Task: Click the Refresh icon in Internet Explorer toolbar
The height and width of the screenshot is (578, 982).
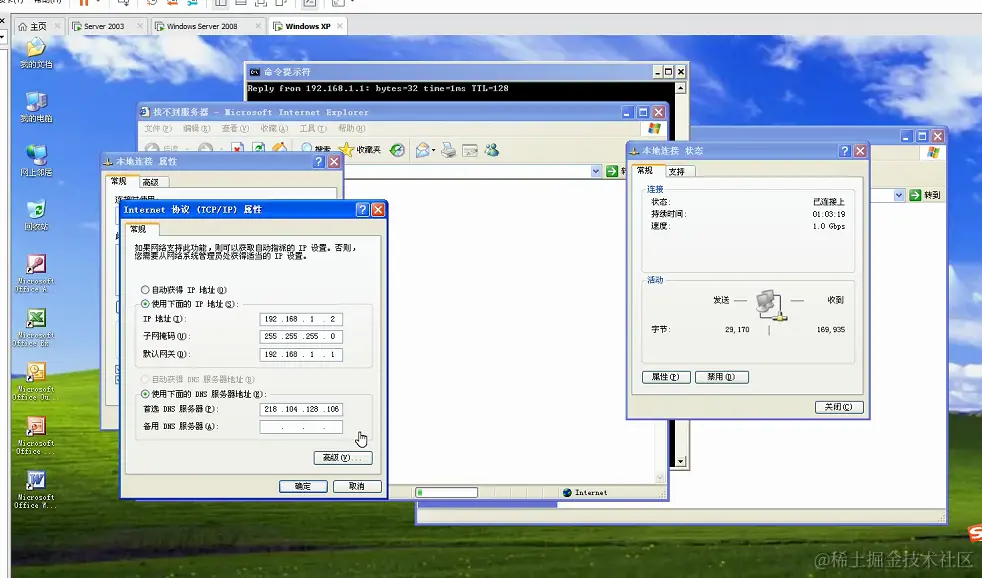Action: [x=258, y=149]
